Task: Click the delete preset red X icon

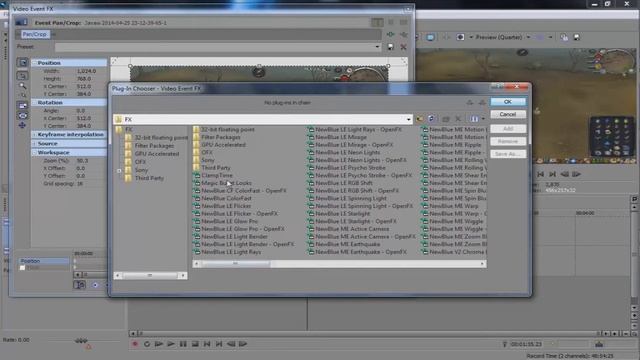Action: pos(403,47)
